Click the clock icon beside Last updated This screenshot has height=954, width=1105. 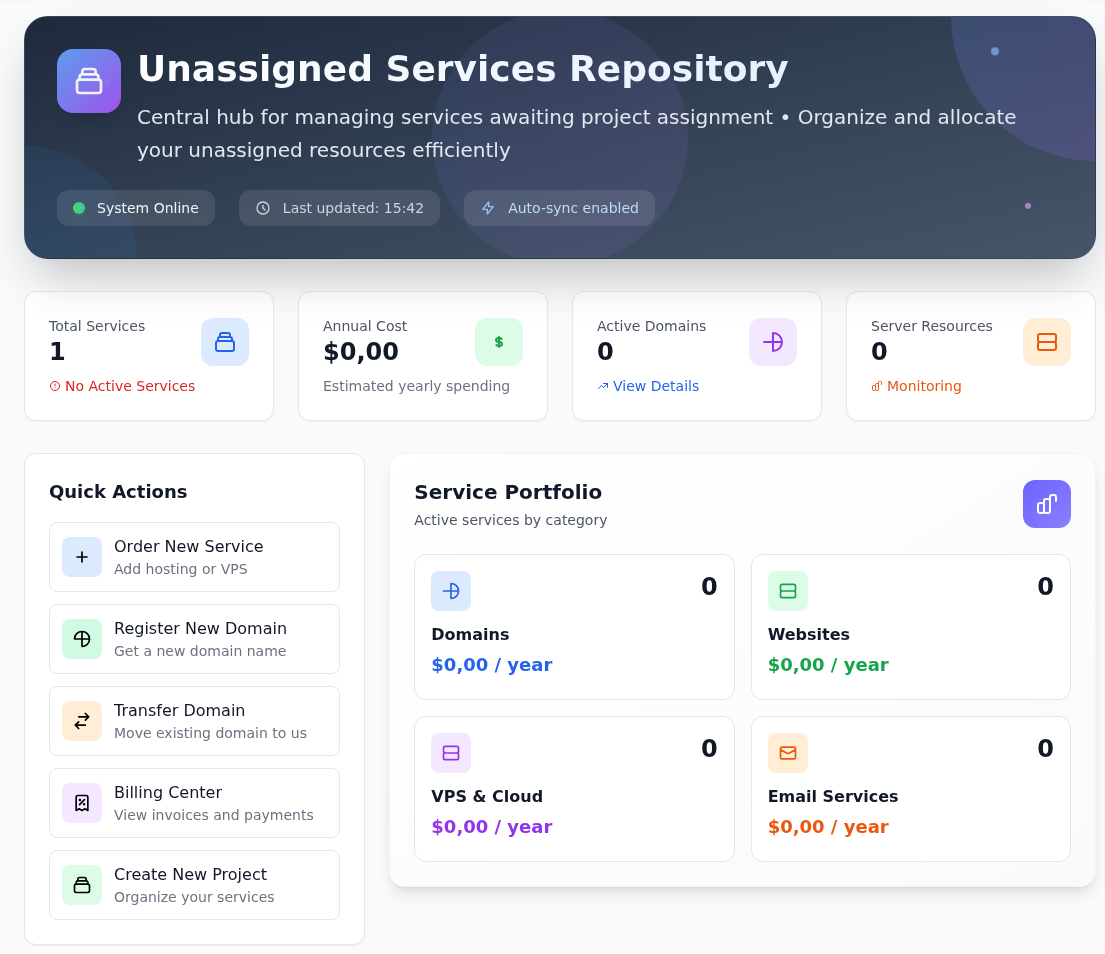tap(263, 208)
